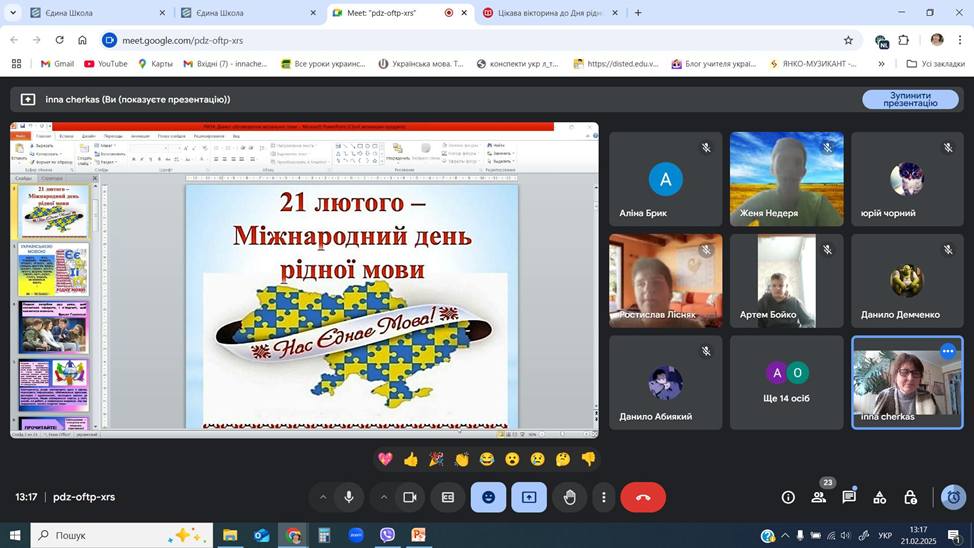
Task: Open Chrome profile avatar
Action: click(x=937, y=40)
